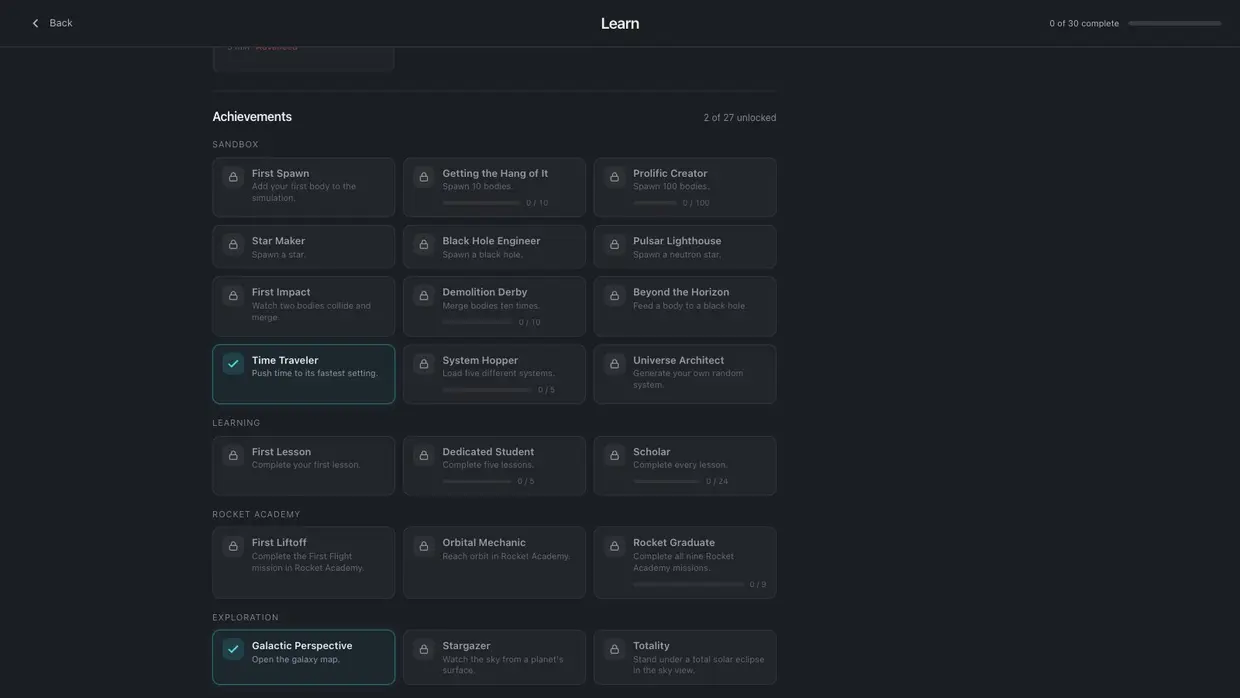Screen dimensions: 1240x698
Task: Click lock icon on First Liftoff card
Action: point(233,546)
